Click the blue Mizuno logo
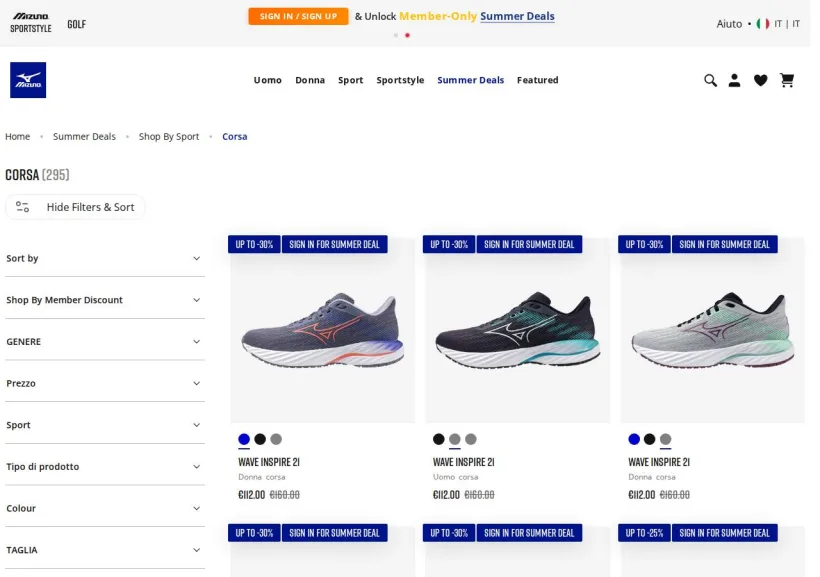820x577 pixels. [x=28, y=80]
